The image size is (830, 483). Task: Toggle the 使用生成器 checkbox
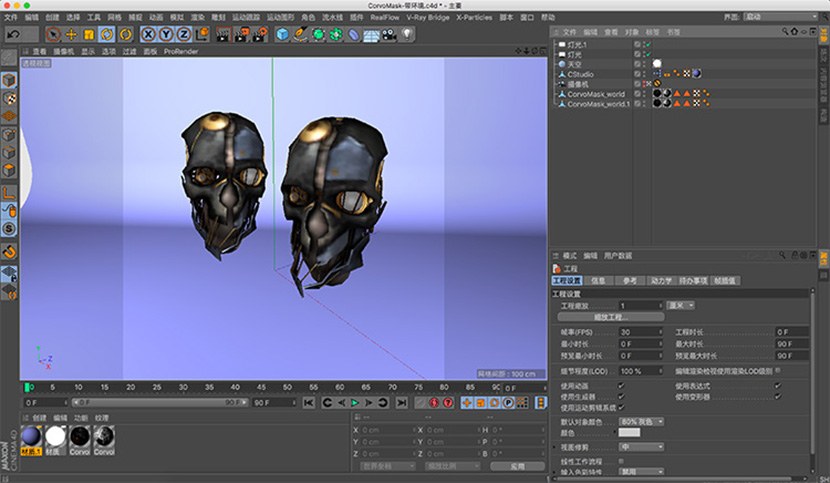tap(621, 396)
